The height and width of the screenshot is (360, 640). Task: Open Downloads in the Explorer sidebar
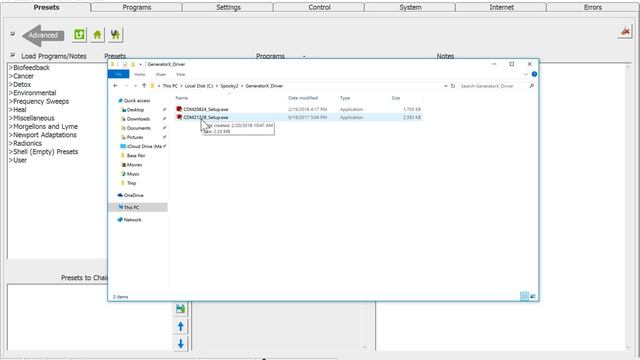click(136, 119)
